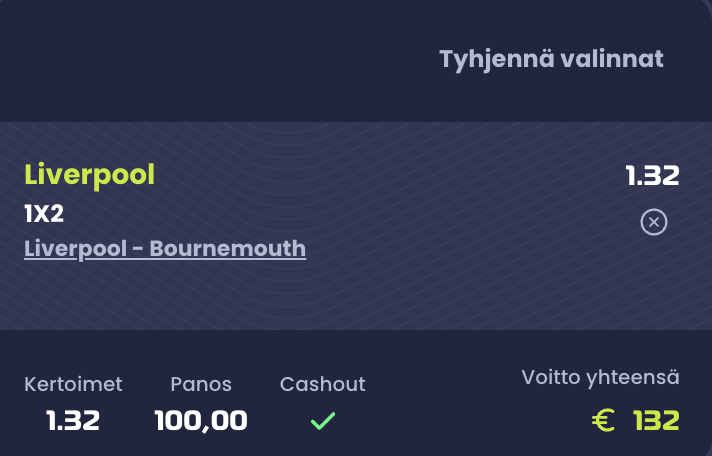Click the Voitto yhteensä label
The image size is (712, 456).
[x=600, y=377]
